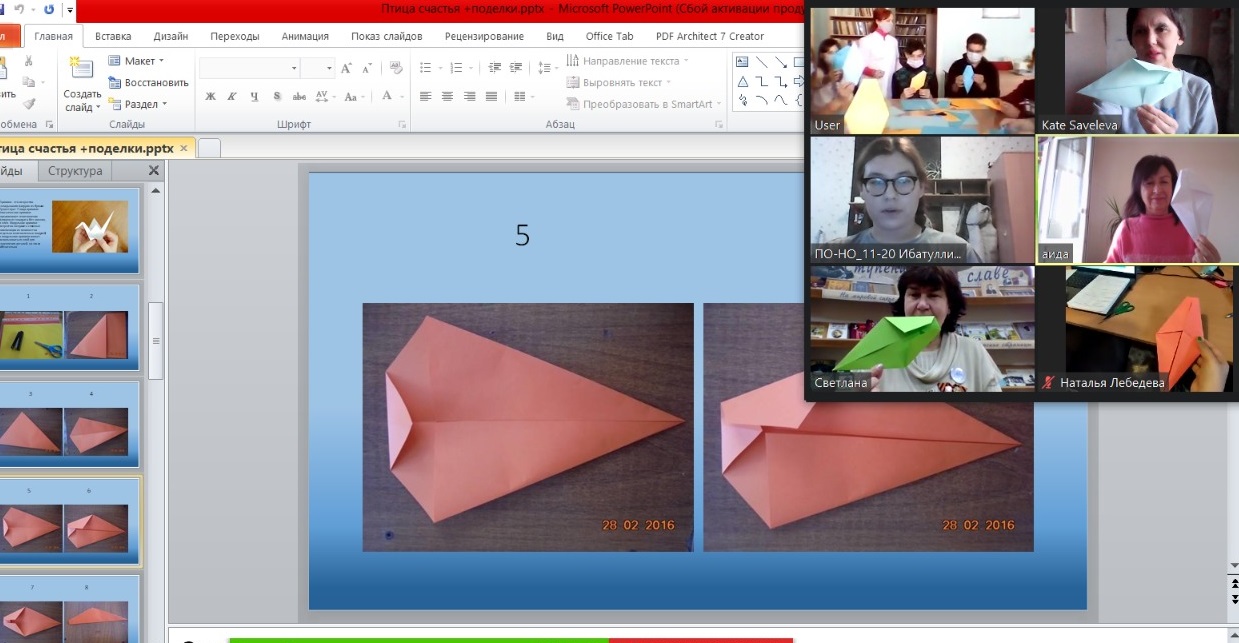Center-align the paragraph text
Image resolution: width=1239 pixels, height=643 pixels.
point(447,97)
